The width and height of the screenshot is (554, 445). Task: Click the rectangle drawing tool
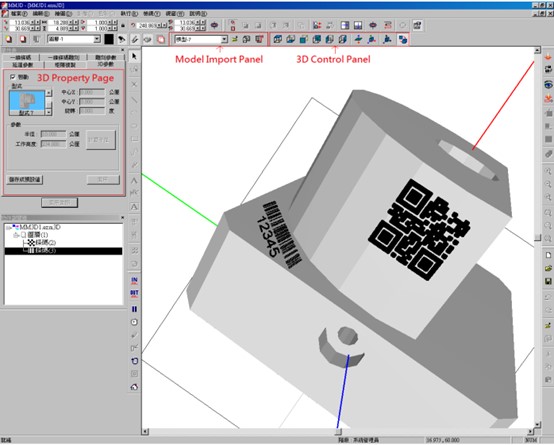pyautogui.click(x=134, y=139)
